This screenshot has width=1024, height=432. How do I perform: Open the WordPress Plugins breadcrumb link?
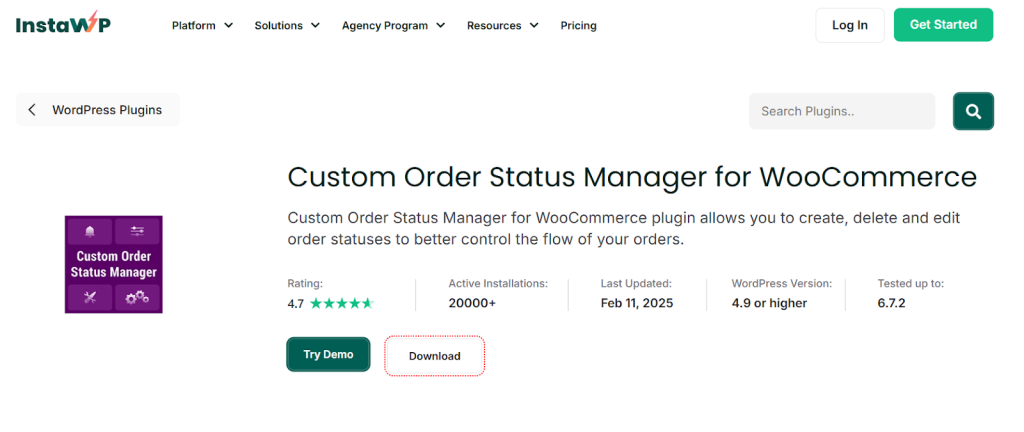click(106, 110)
